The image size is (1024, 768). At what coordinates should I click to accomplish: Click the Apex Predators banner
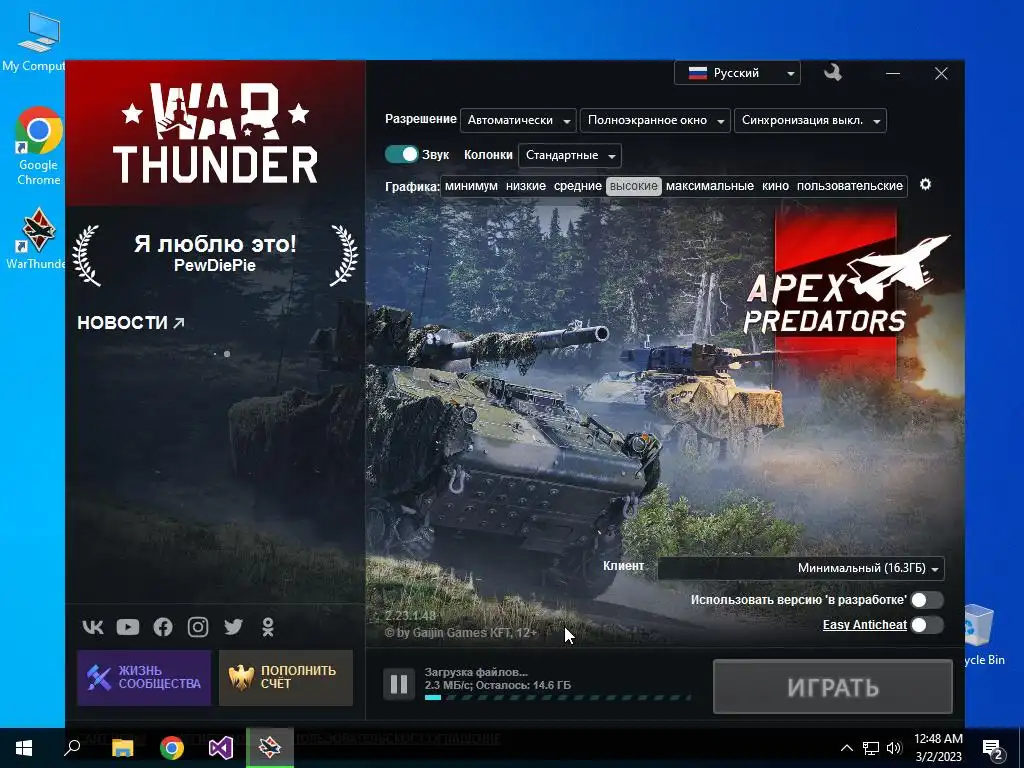click(847, 293)
